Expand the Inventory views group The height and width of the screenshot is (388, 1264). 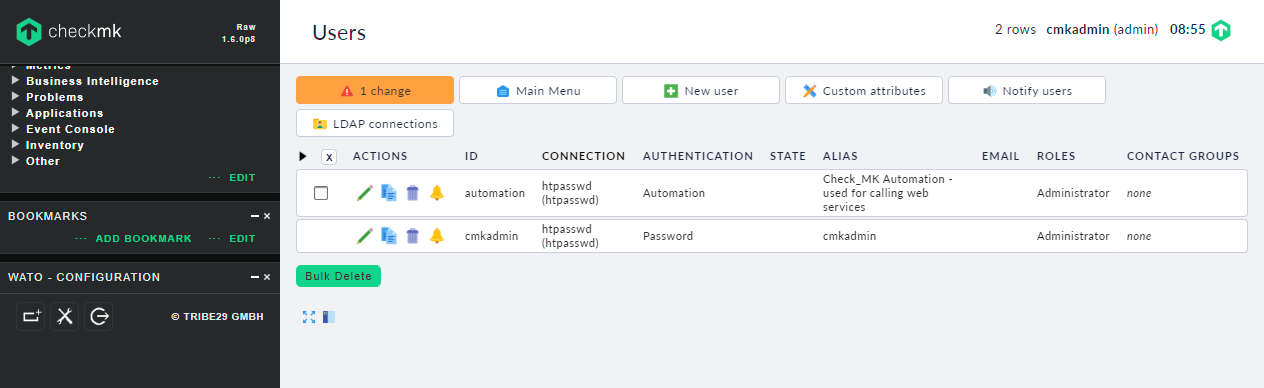47,145
